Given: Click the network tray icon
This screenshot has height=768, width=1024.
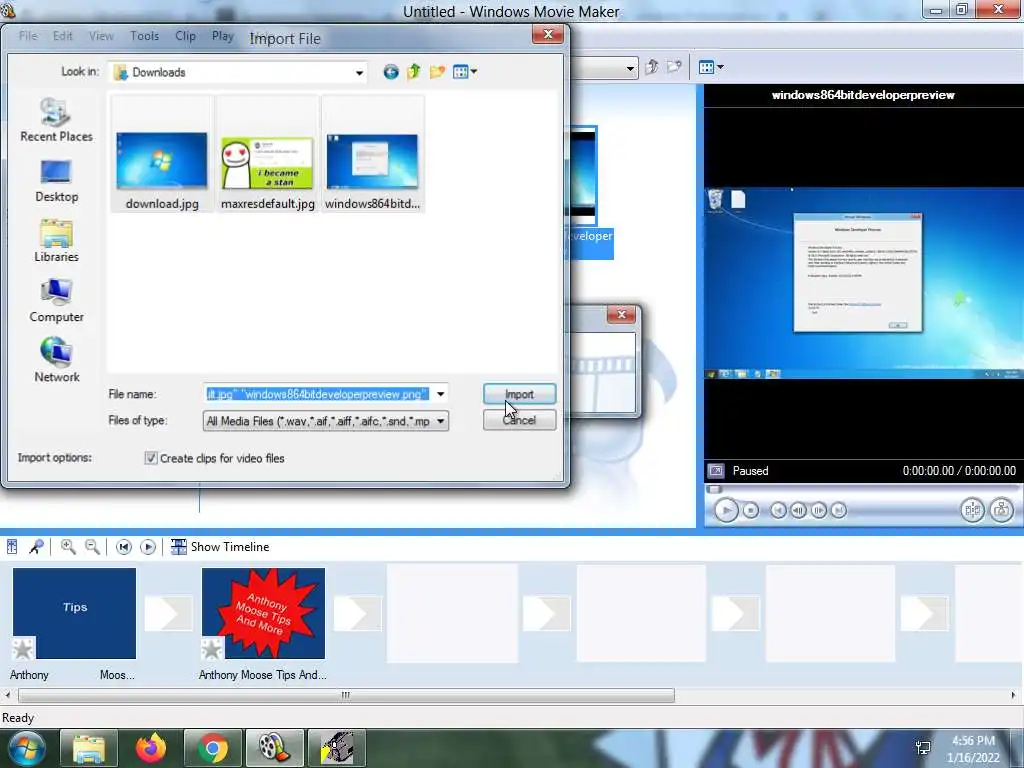Looking at the screenshot, I should [923, 748].
